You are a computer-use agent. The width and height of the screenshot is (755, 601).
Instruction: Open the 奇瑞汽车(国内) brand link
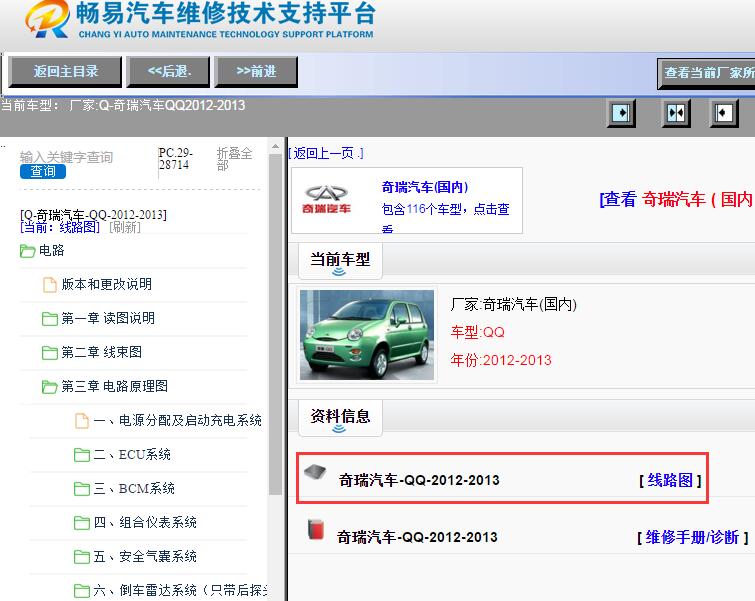(425, 187)
